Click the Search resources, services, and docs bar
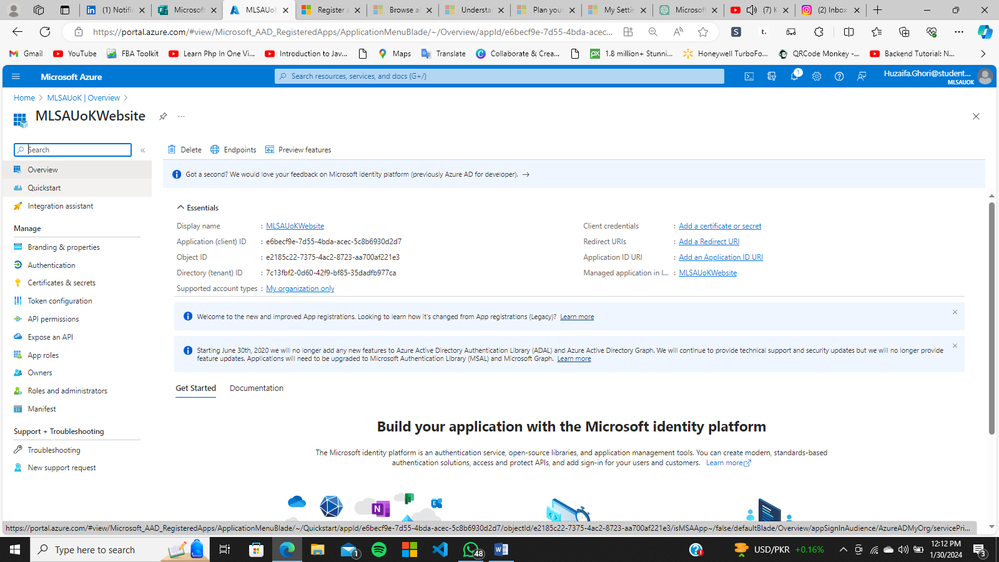999x562 pixels. tap(500, 76)
